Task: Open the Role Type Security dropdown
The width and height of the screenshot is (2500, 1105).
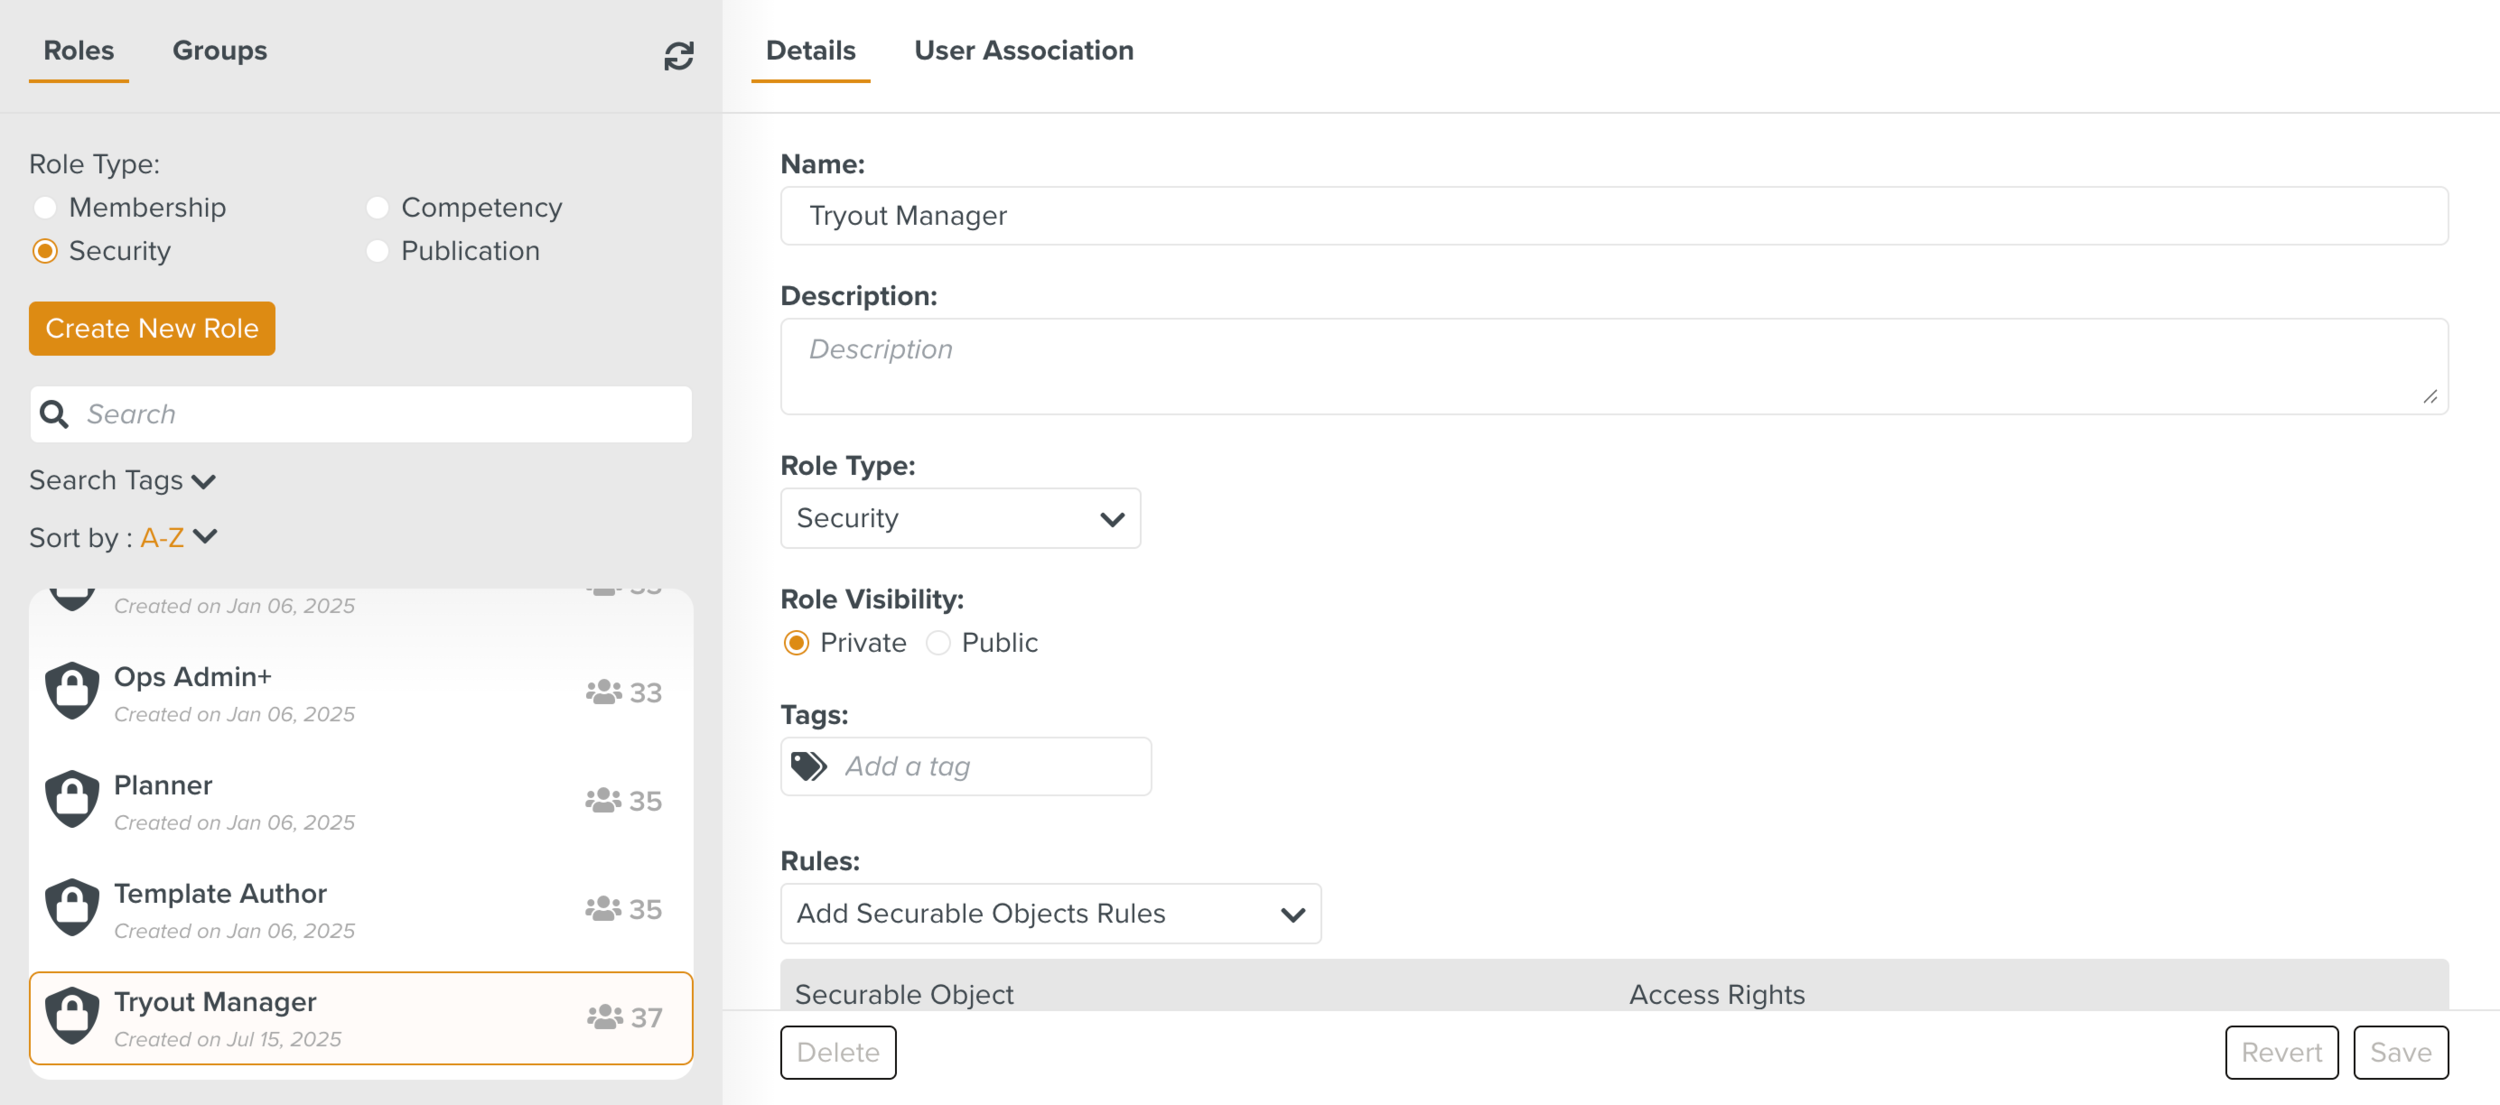Action: pyautogui.click(x=959, y=518)
